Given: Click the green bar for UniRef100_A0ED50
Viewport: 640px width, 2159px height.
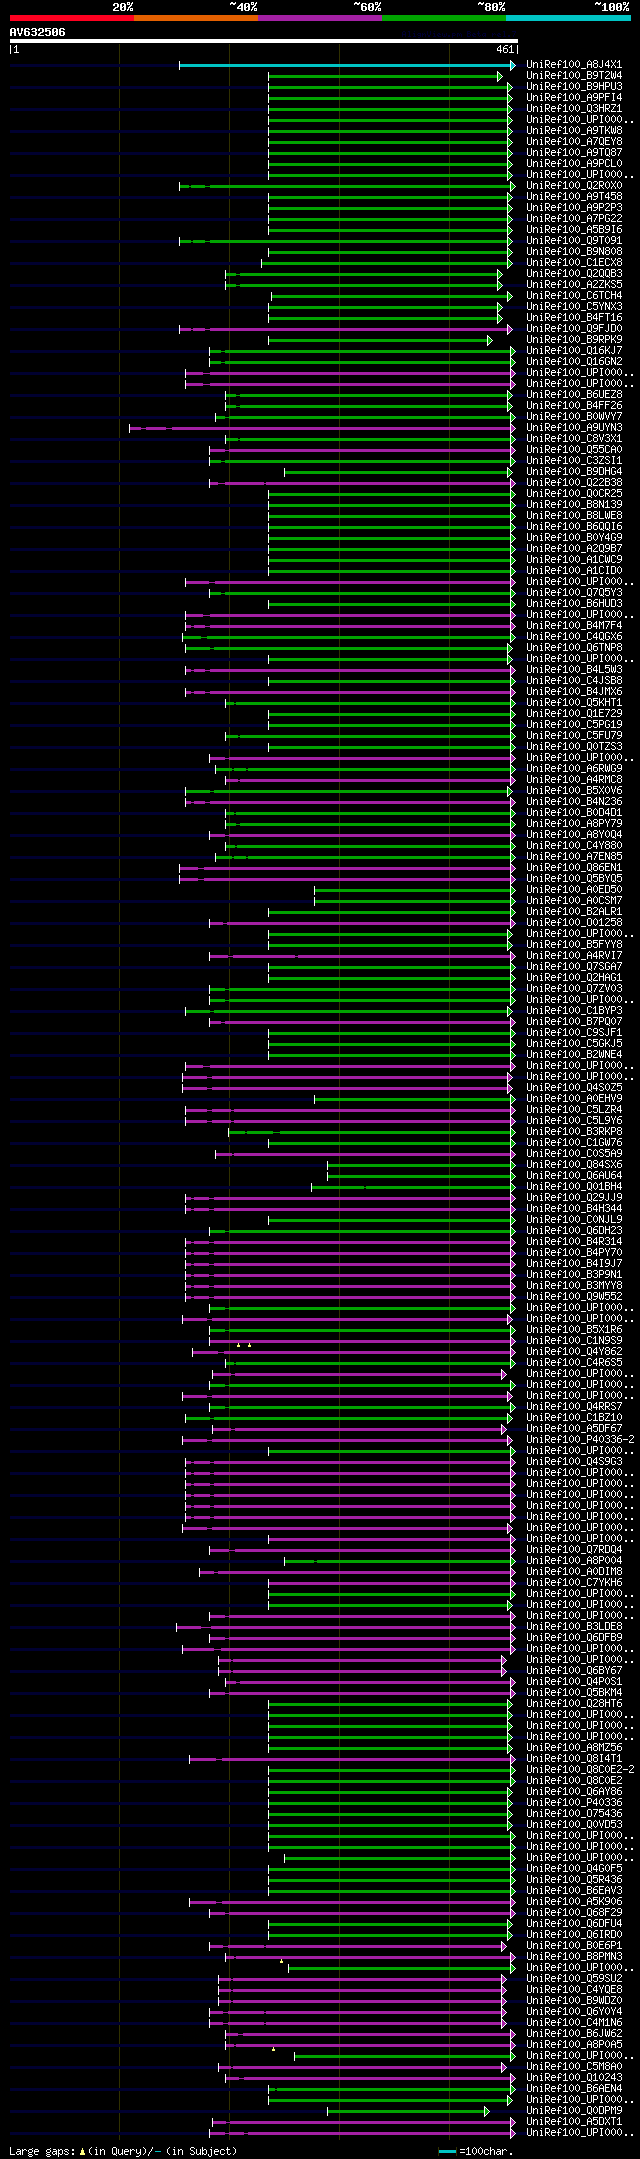Looking at the screenshot, I should (x=415, y=890).
